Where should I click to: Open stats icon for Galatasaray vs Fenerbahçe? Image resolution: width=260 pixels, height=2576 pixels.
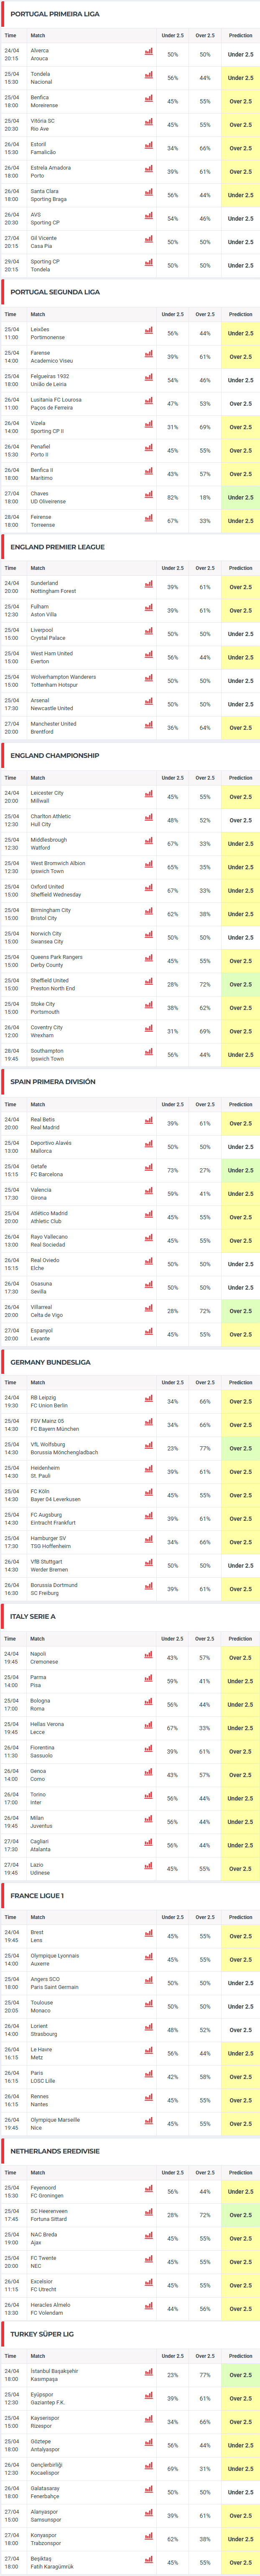149,2490
